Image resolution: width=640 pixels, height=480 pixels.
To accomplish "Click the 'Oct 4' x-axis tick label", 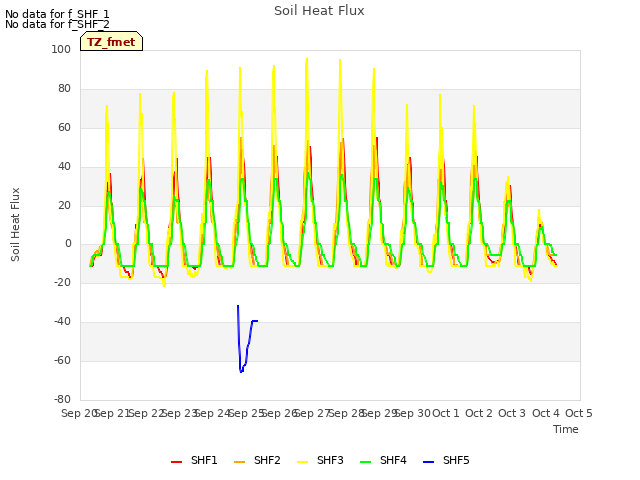I will click(546, 413).
